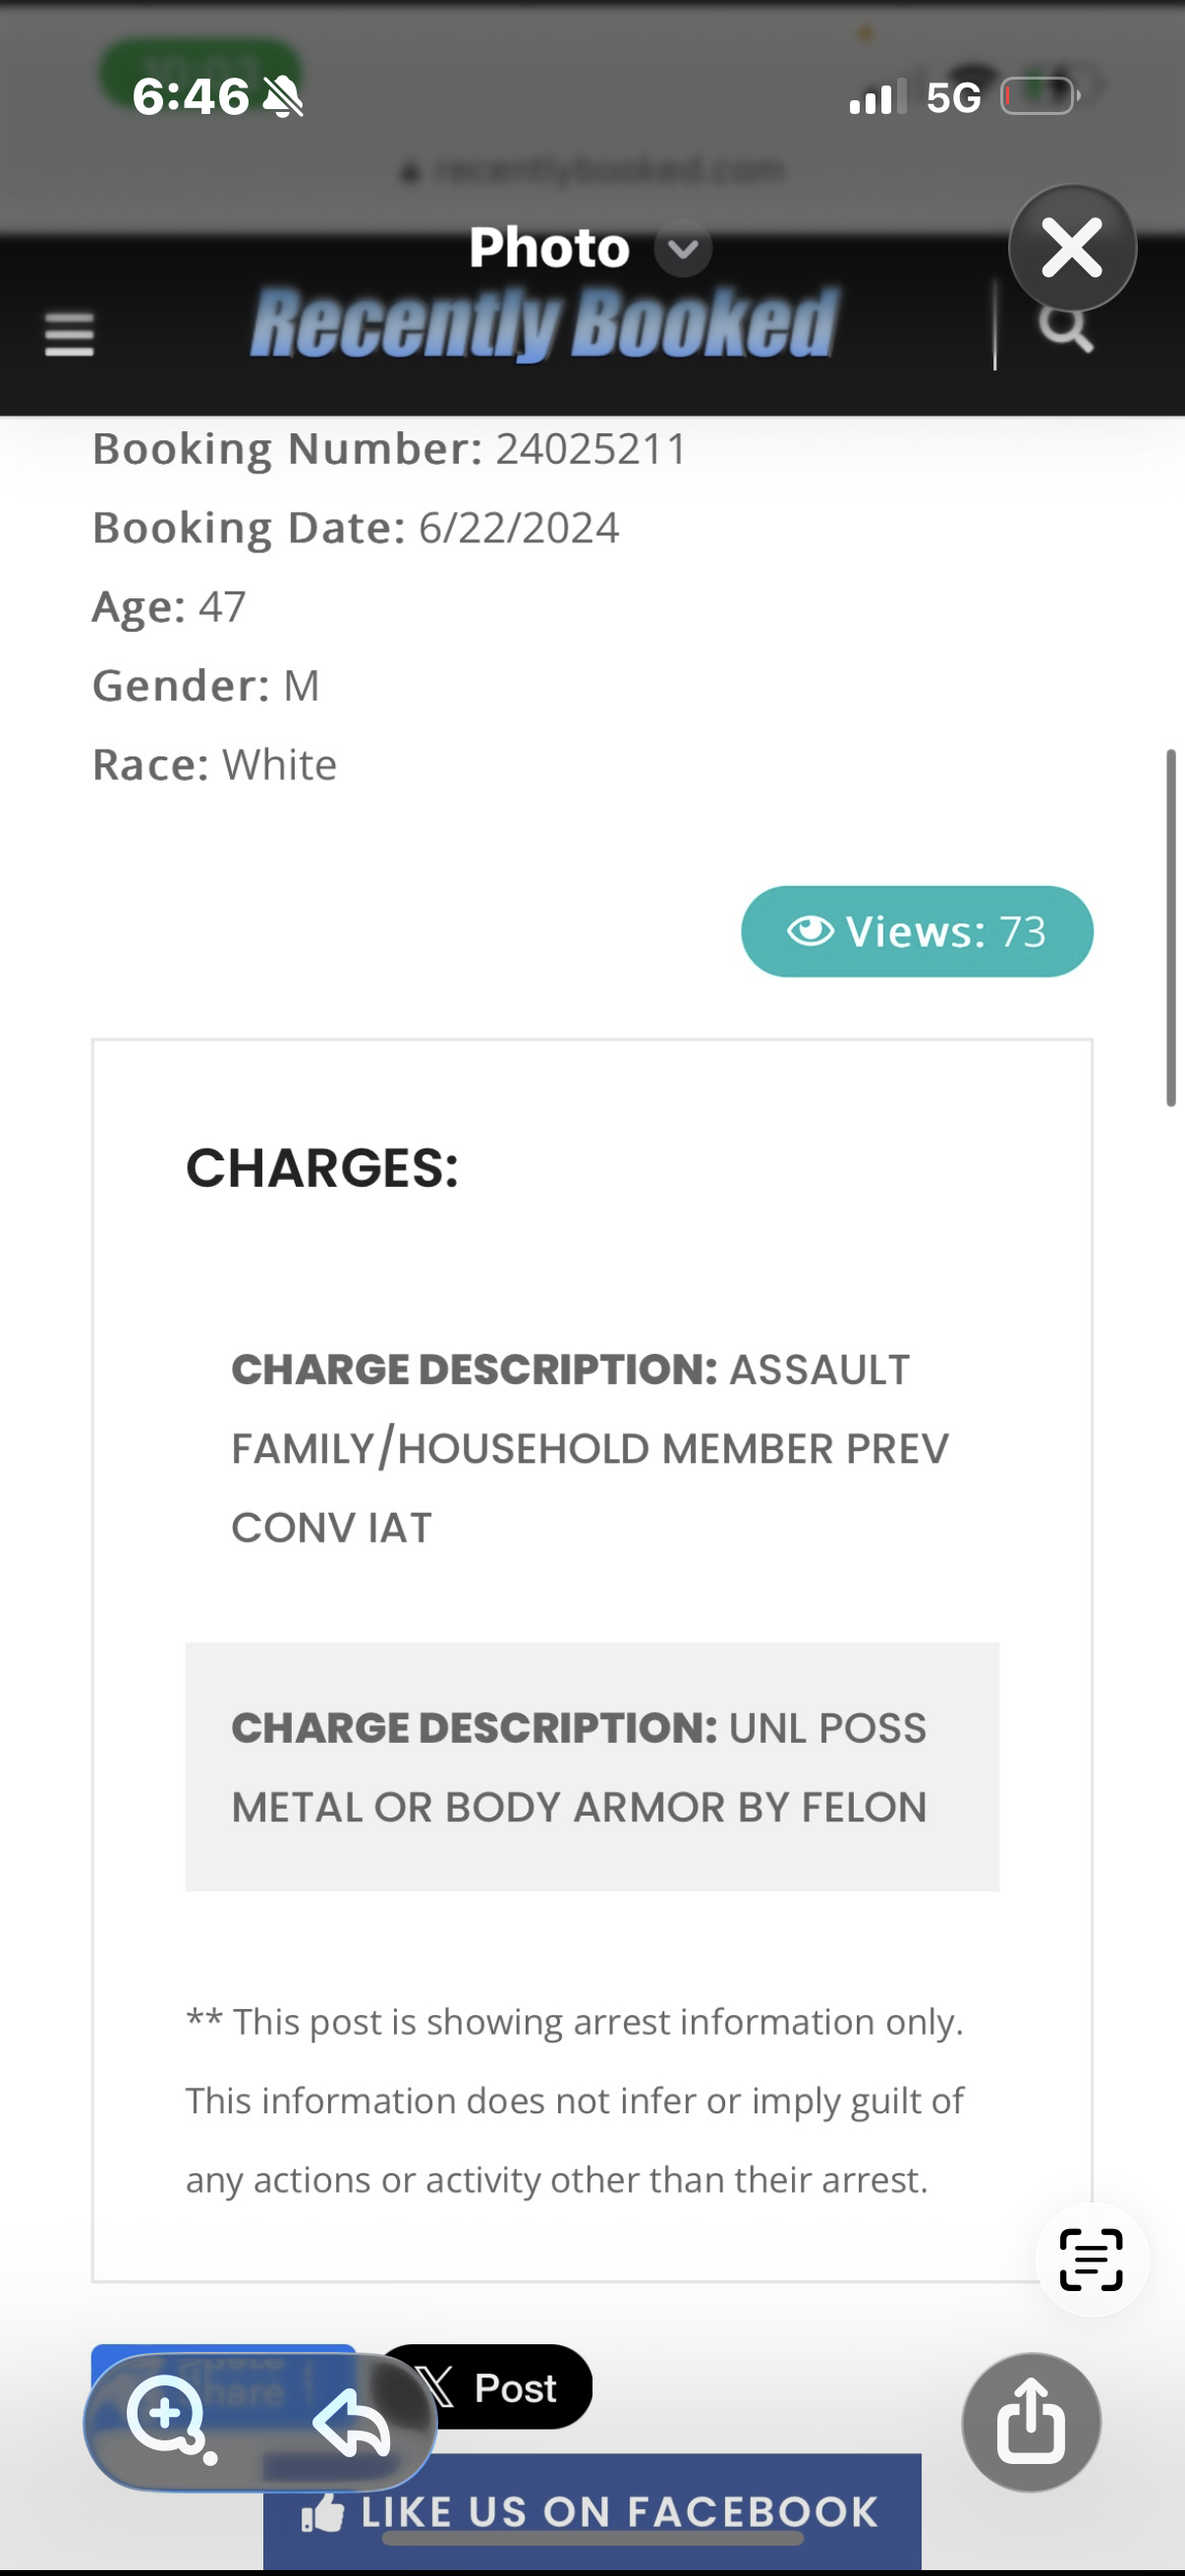Click the Views eye badge
The height and width of the screenshot is (2576, 1185).
916,931
